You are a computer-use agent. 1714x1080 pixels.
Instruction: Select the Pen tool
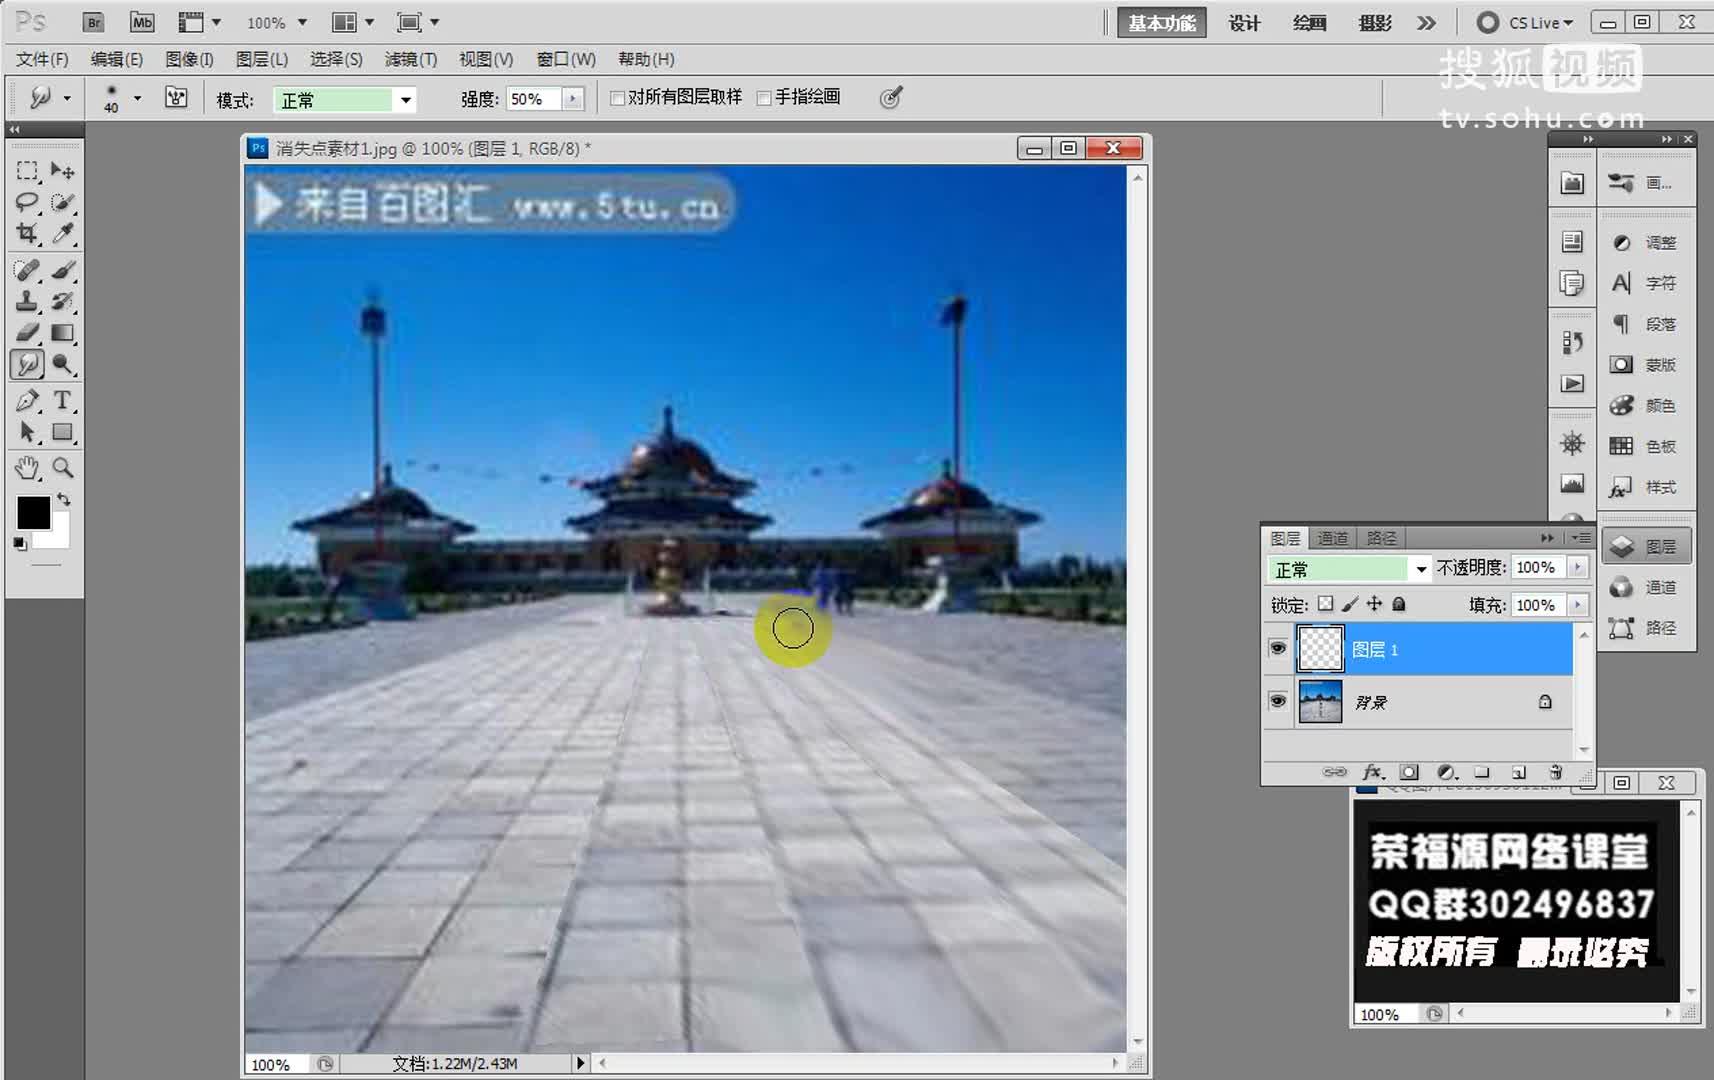27,400
